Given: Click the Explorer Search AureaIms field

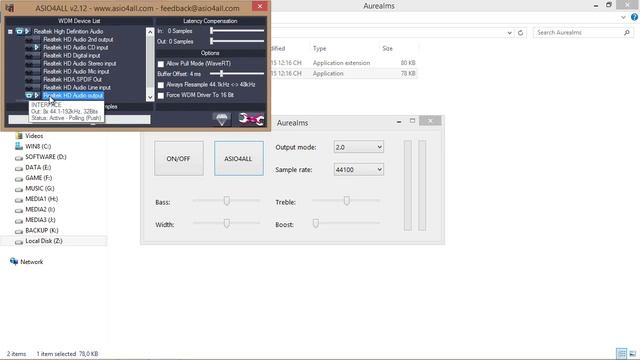Looking at the screenshot, I should click(582, 32).
